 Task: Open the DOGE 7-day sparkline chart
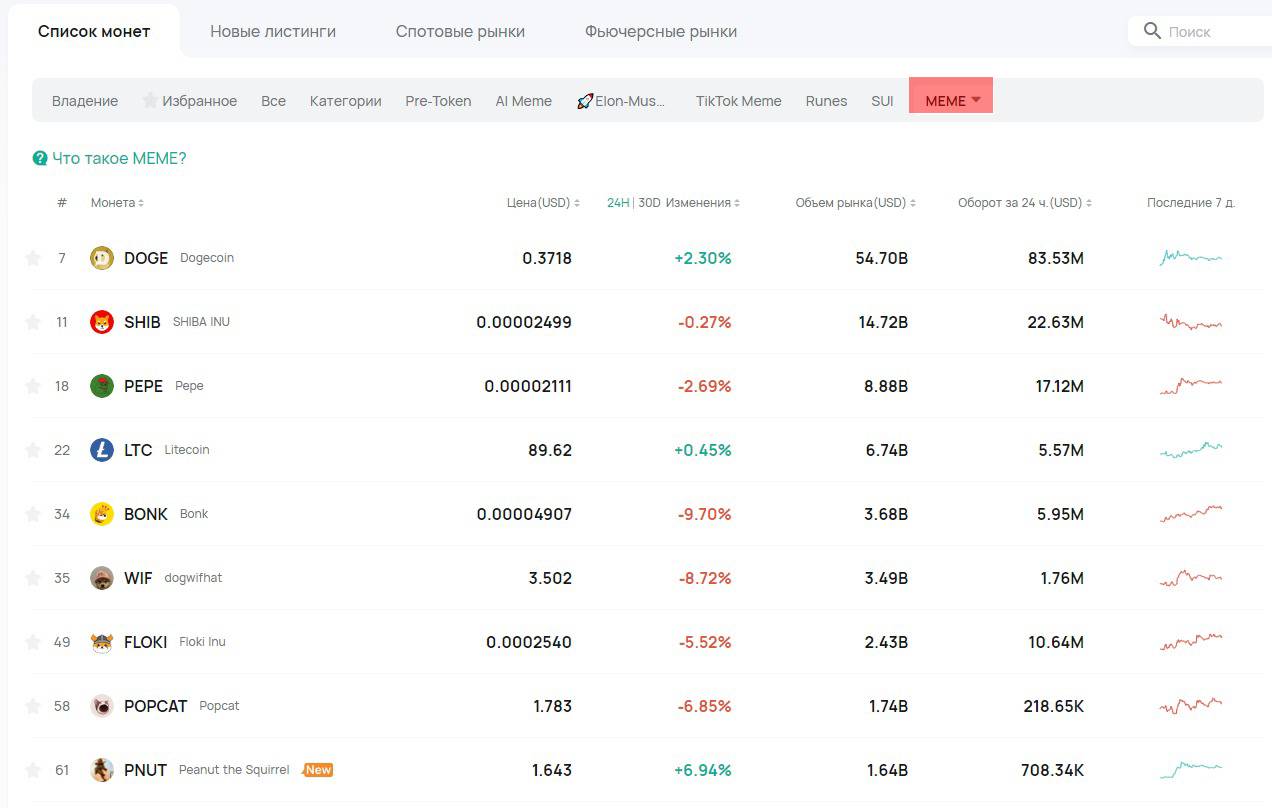pos(1191,257)
